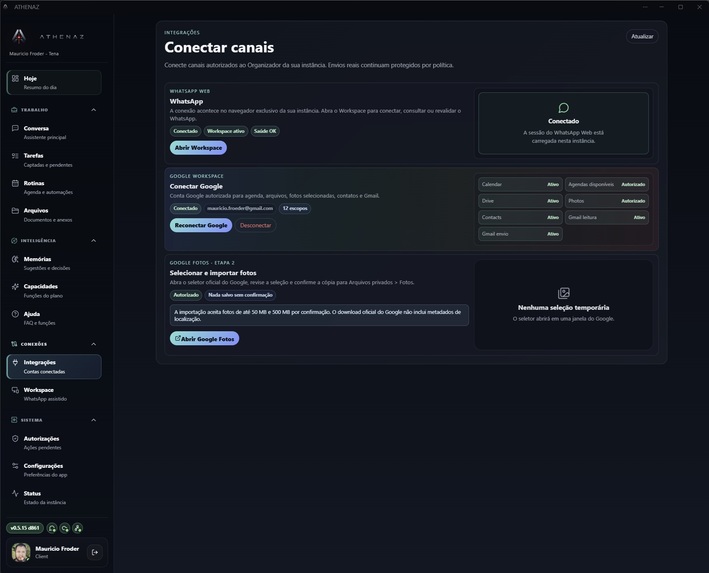
Task: Click the Status pulse icon
Action: tap(15, 493)
